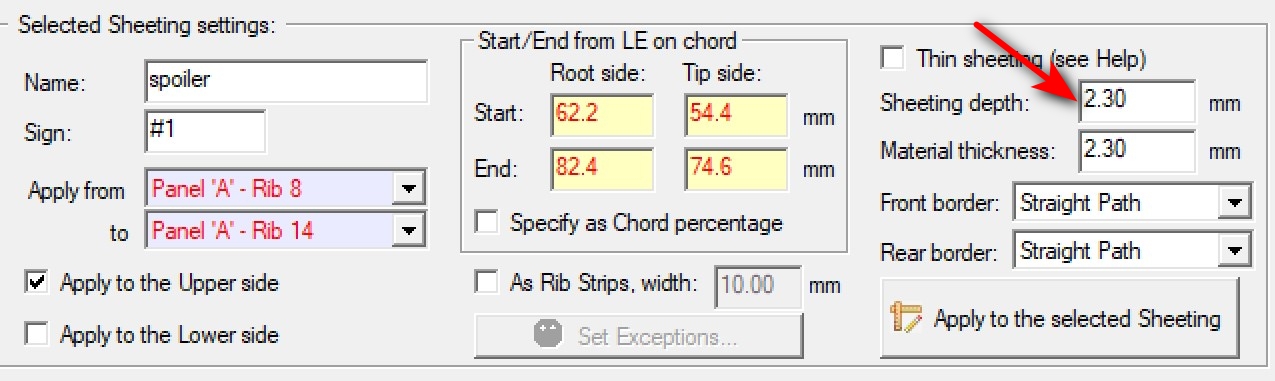Image resolution: width=1275 pixels, height=381 pixels.
Task: Click the Rib Strips width field
Action: tap(757, 285)
